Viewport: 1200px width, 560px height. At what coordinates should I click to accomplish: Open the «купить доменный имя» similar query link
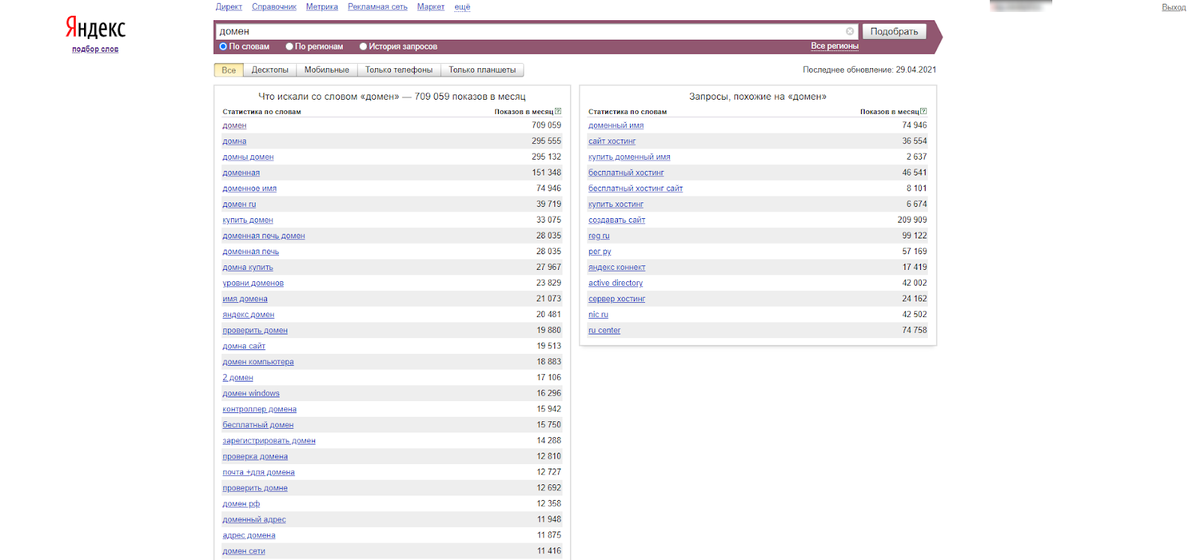(629, 157)
